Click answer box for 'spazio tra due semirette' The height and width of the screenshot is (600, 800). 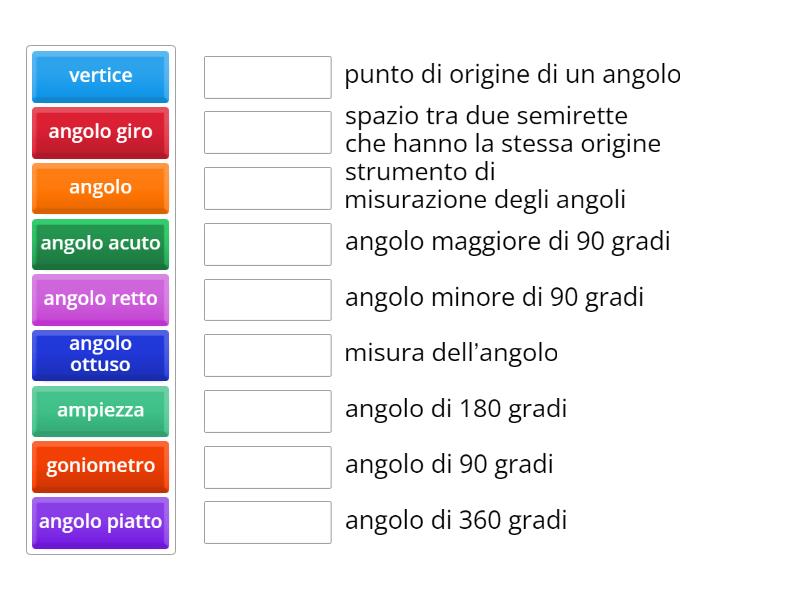click(267, 132)
